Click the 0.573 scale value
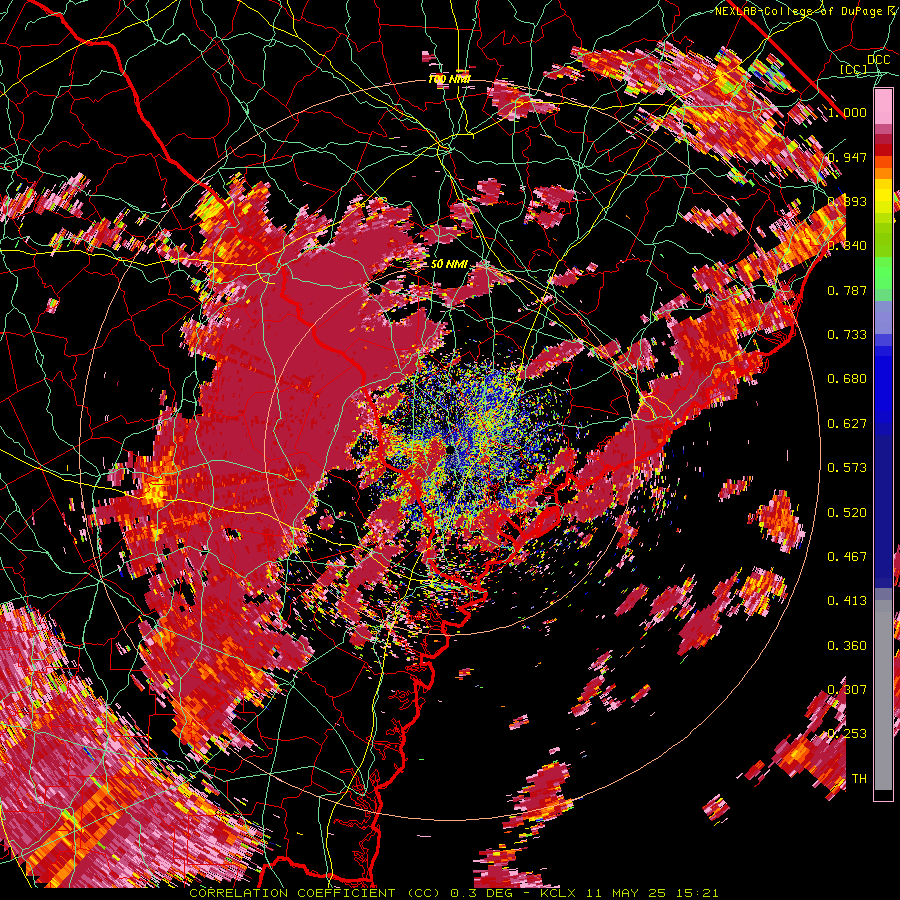The width and height of the screenshot is (900, 900). [x=847, y=467]
